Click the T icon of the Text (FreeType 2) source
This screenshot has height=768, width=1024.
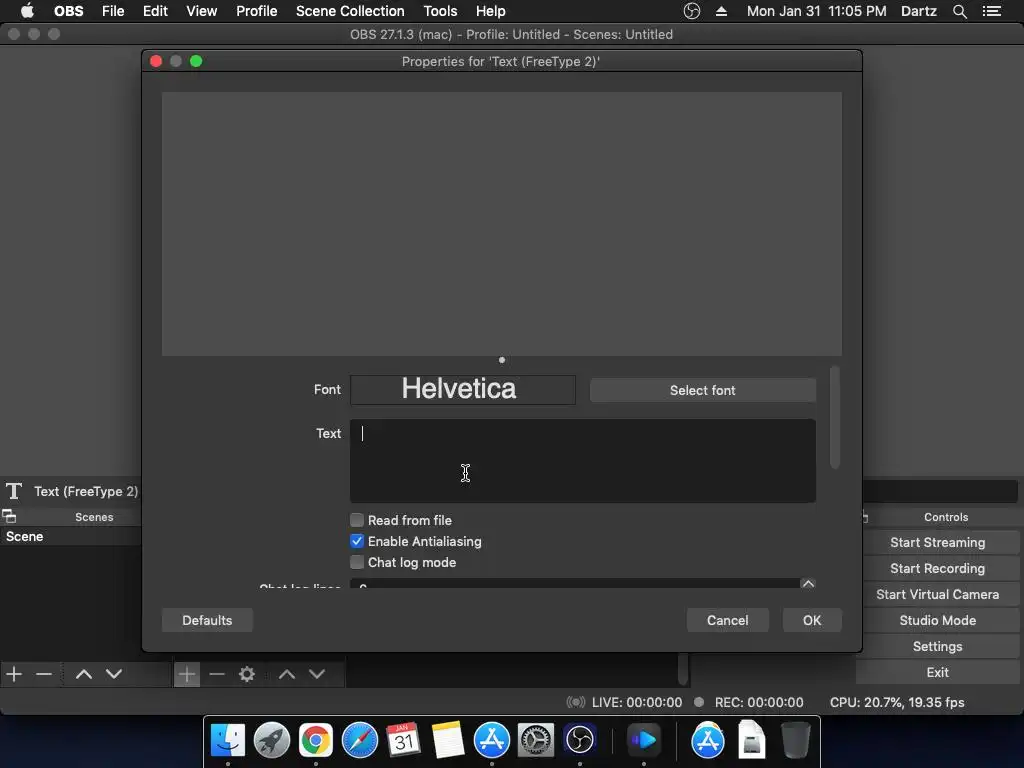[x=14, y=491]
